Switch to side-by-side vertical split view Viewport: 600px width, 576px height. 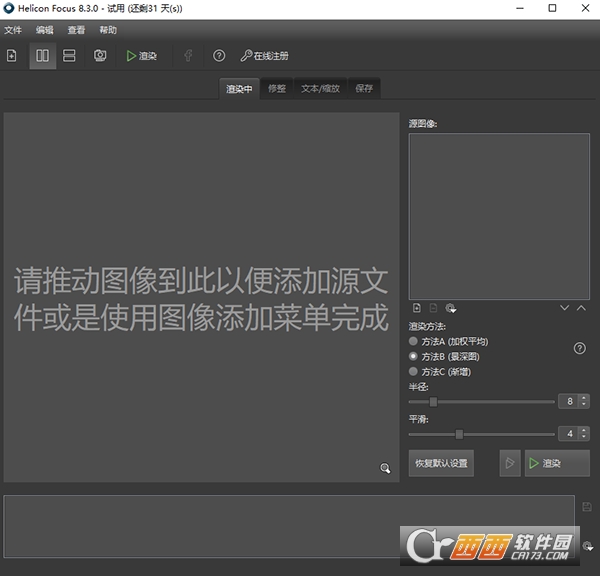tap(42, 56)
